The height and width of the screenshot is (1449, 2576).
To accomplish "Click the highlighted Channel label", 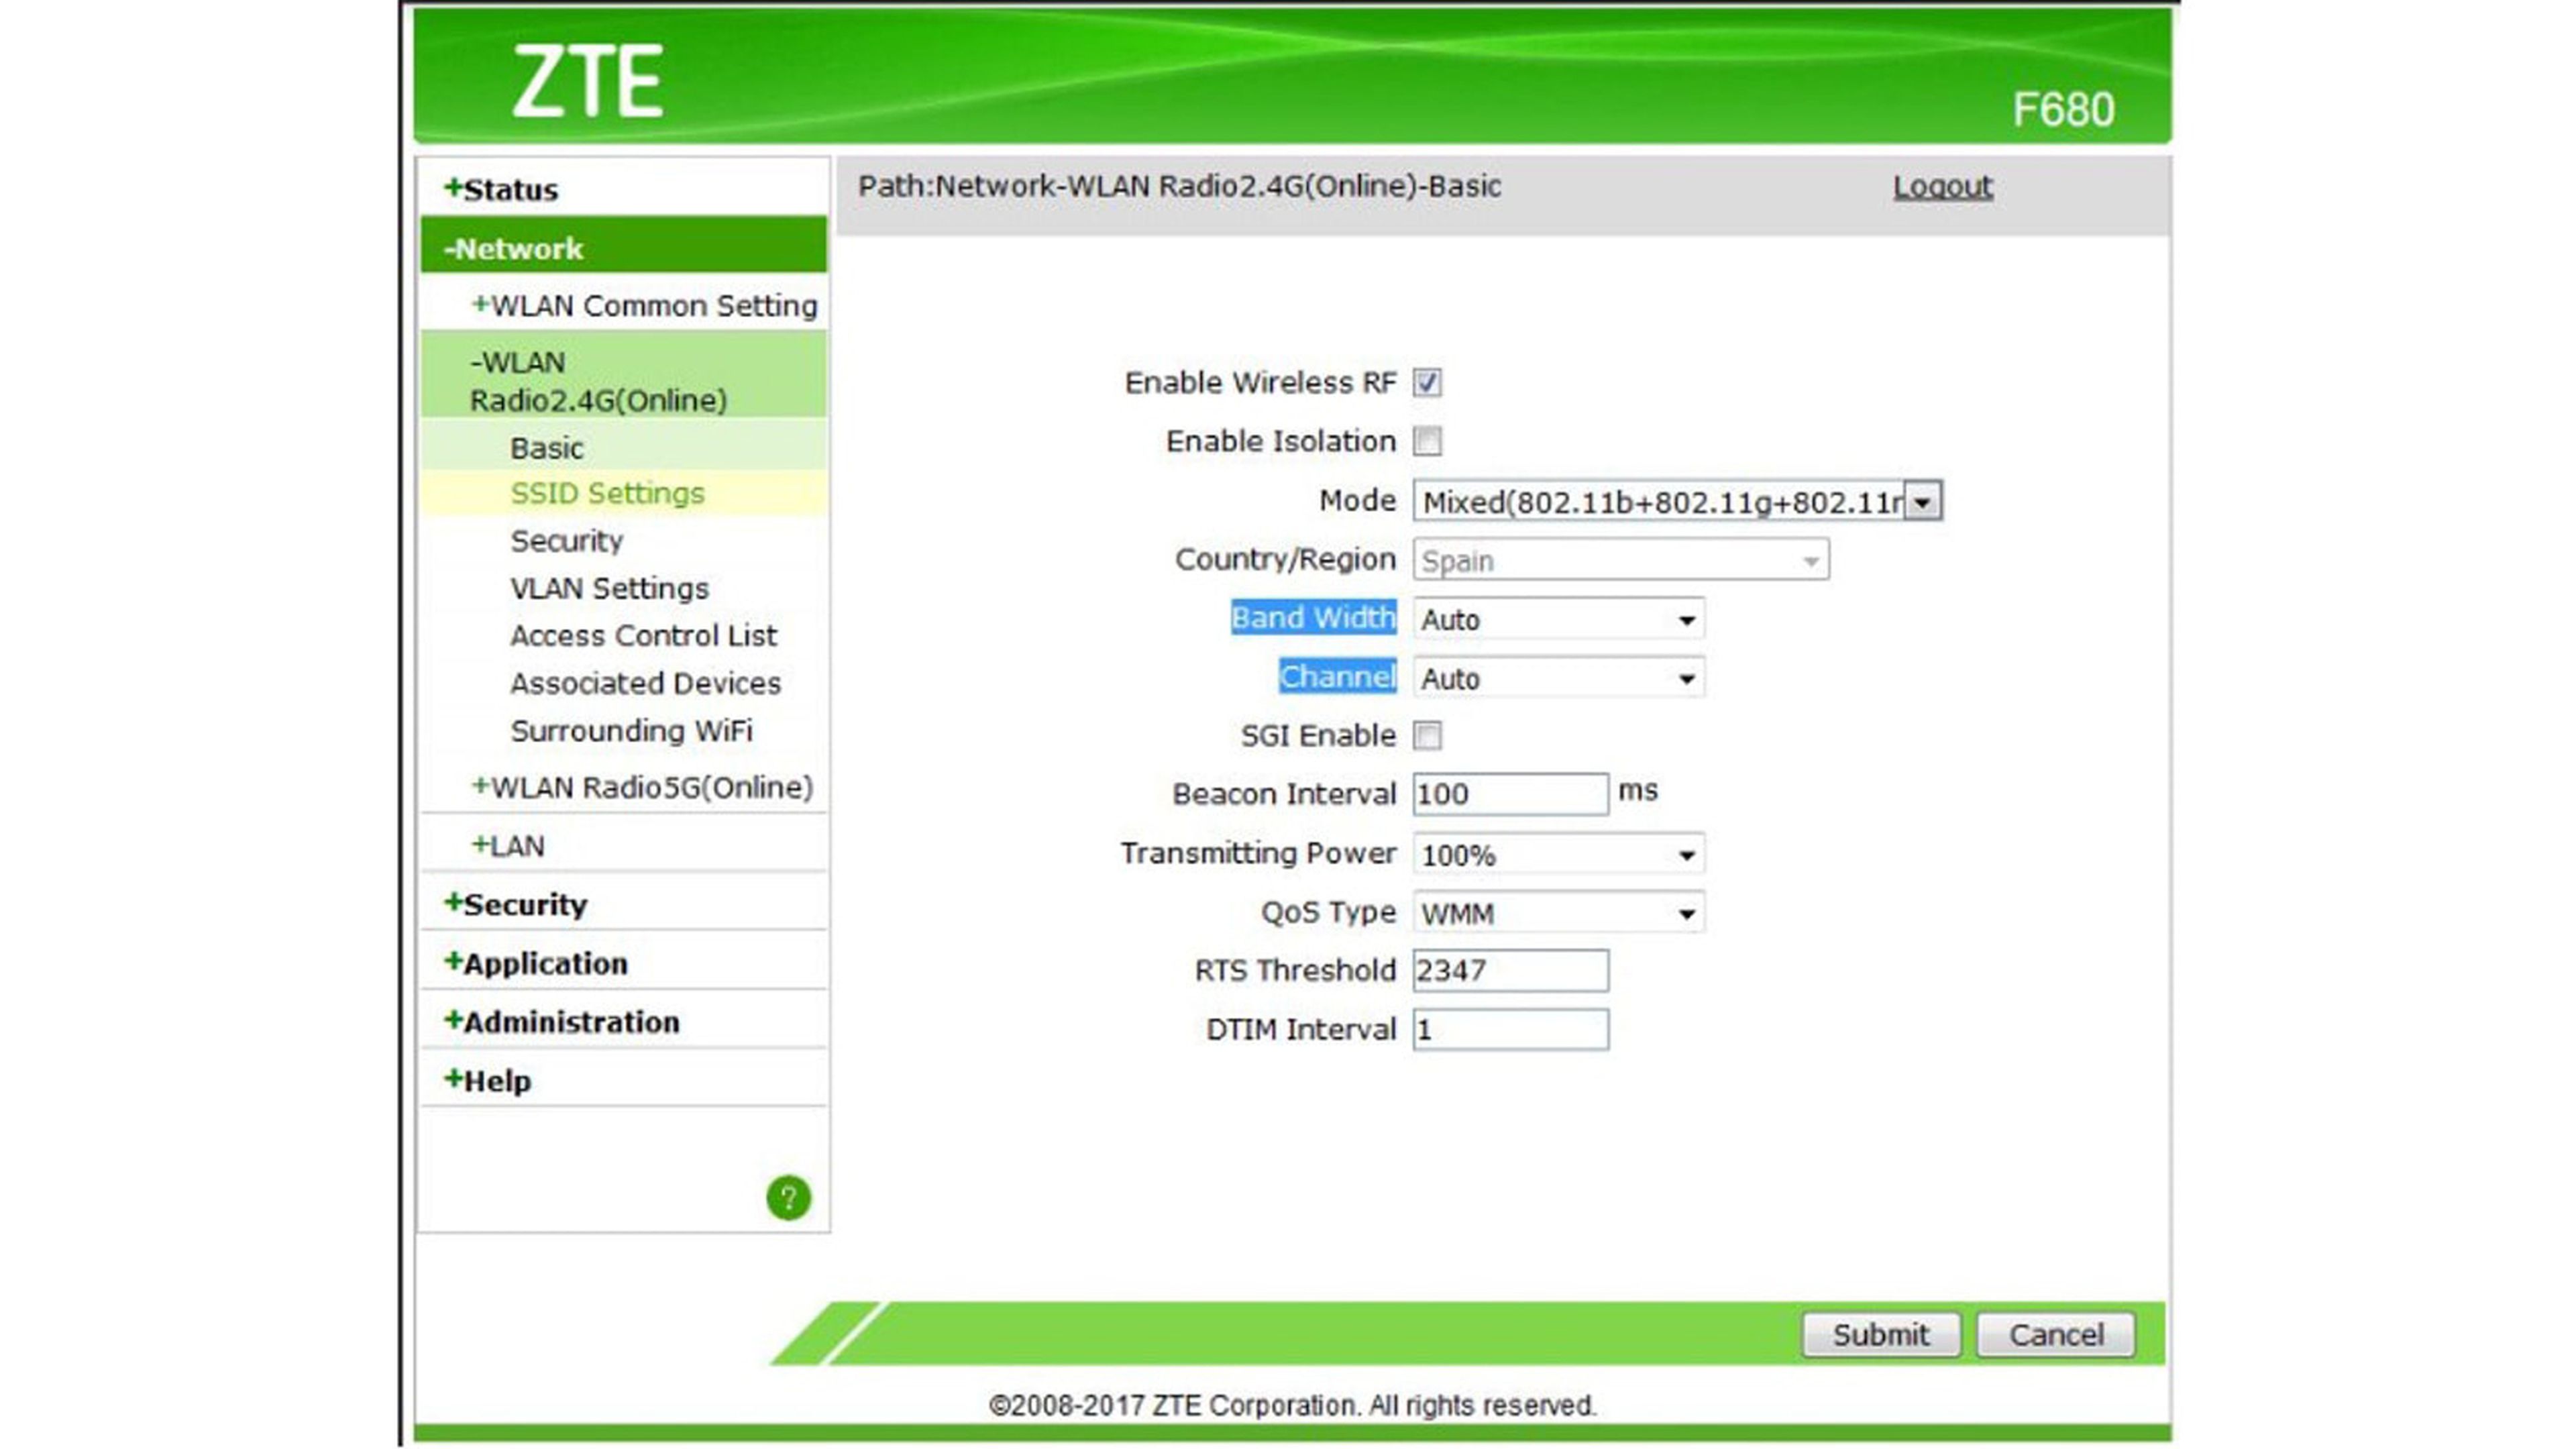I will pyautogui.click(x=1337, y=677).
